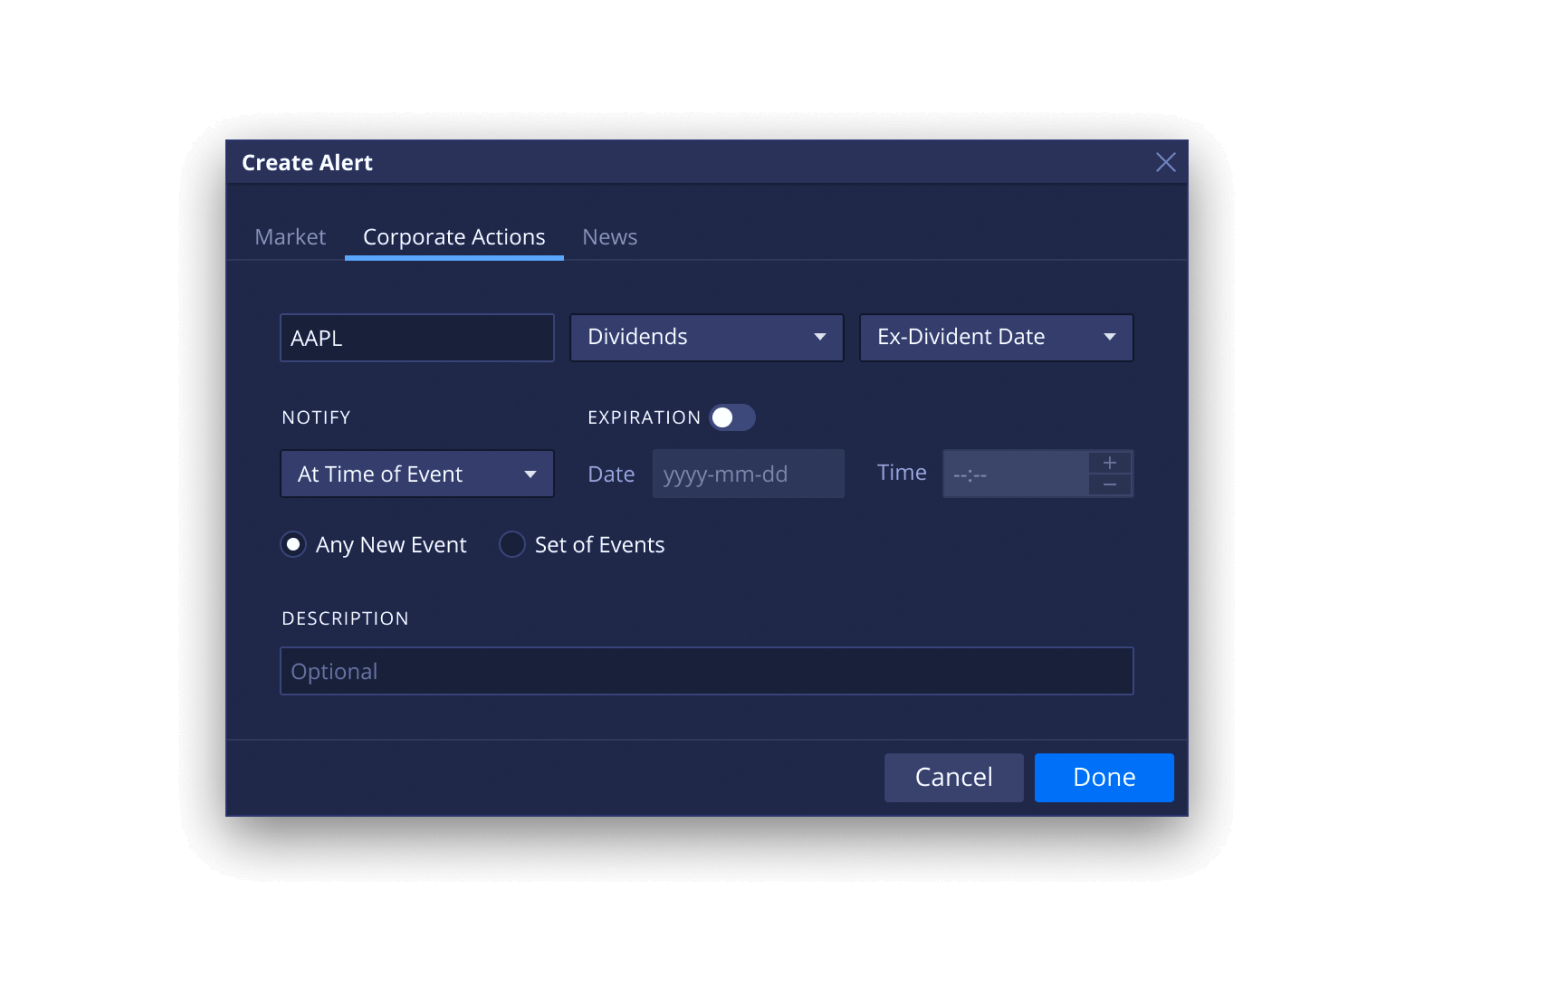Viewport: 1568px width, 1000px height.
Task: Switch to the Market tab
Action: click(x=290, y=237)
